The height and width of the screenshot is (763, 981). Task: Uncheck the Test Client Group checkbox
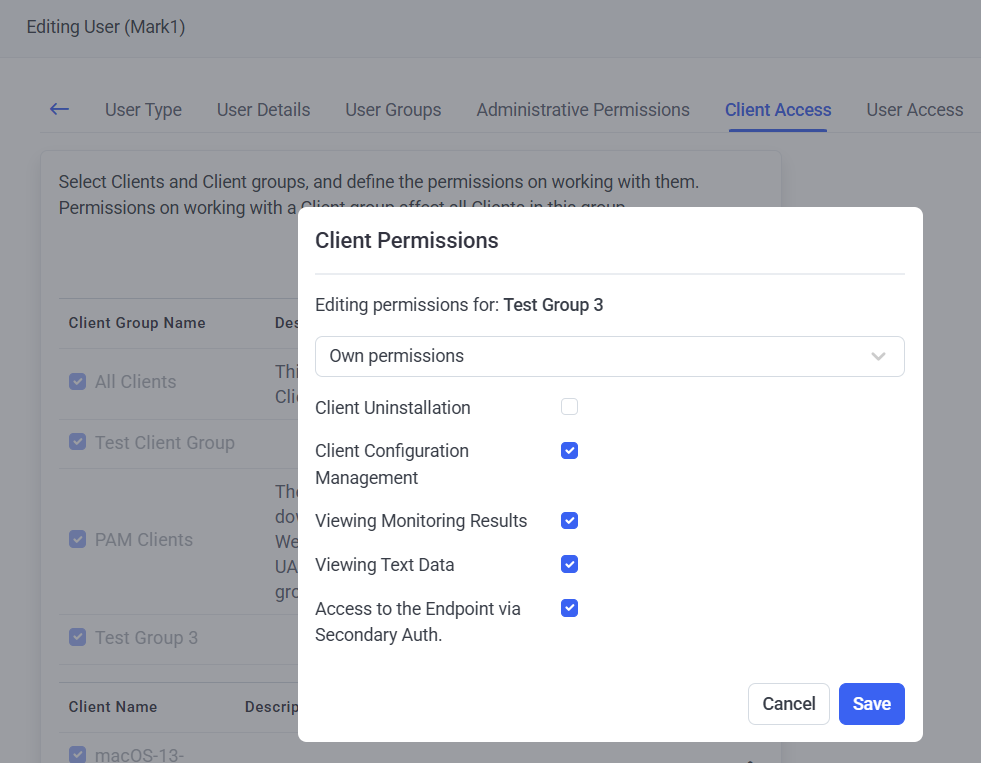tap(77, 442)
